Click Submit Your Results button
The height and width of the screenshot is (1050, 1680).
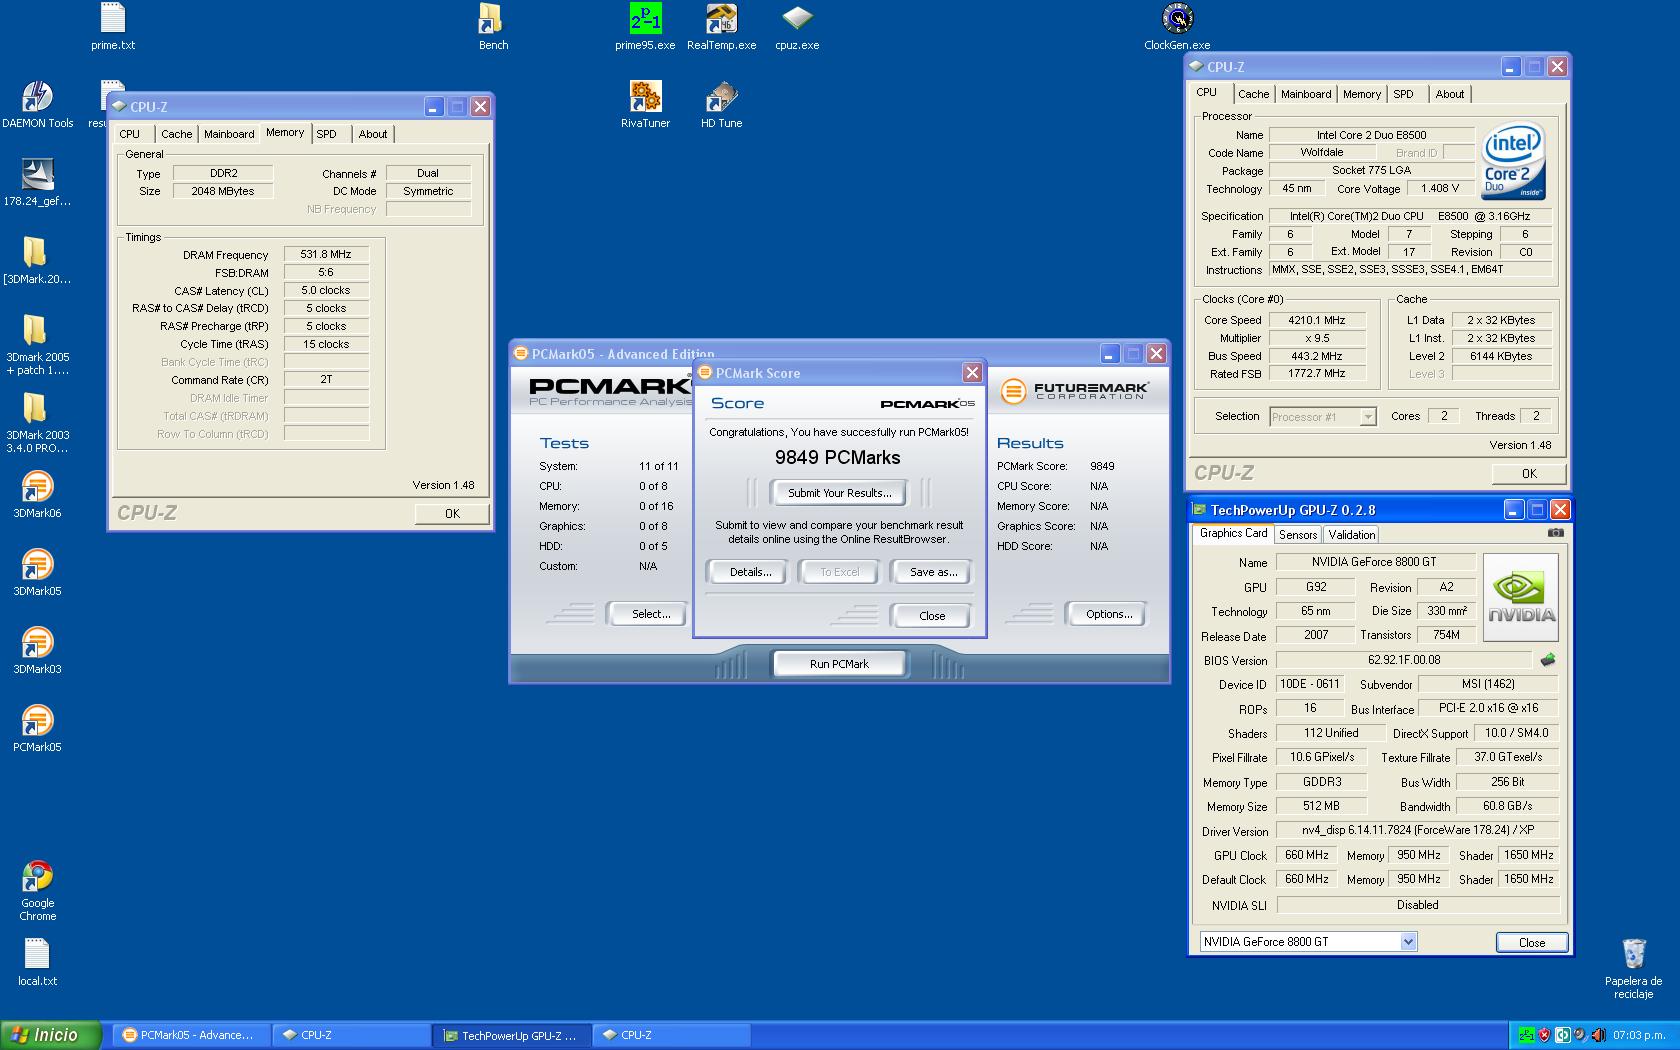click(x=839, y=493)
